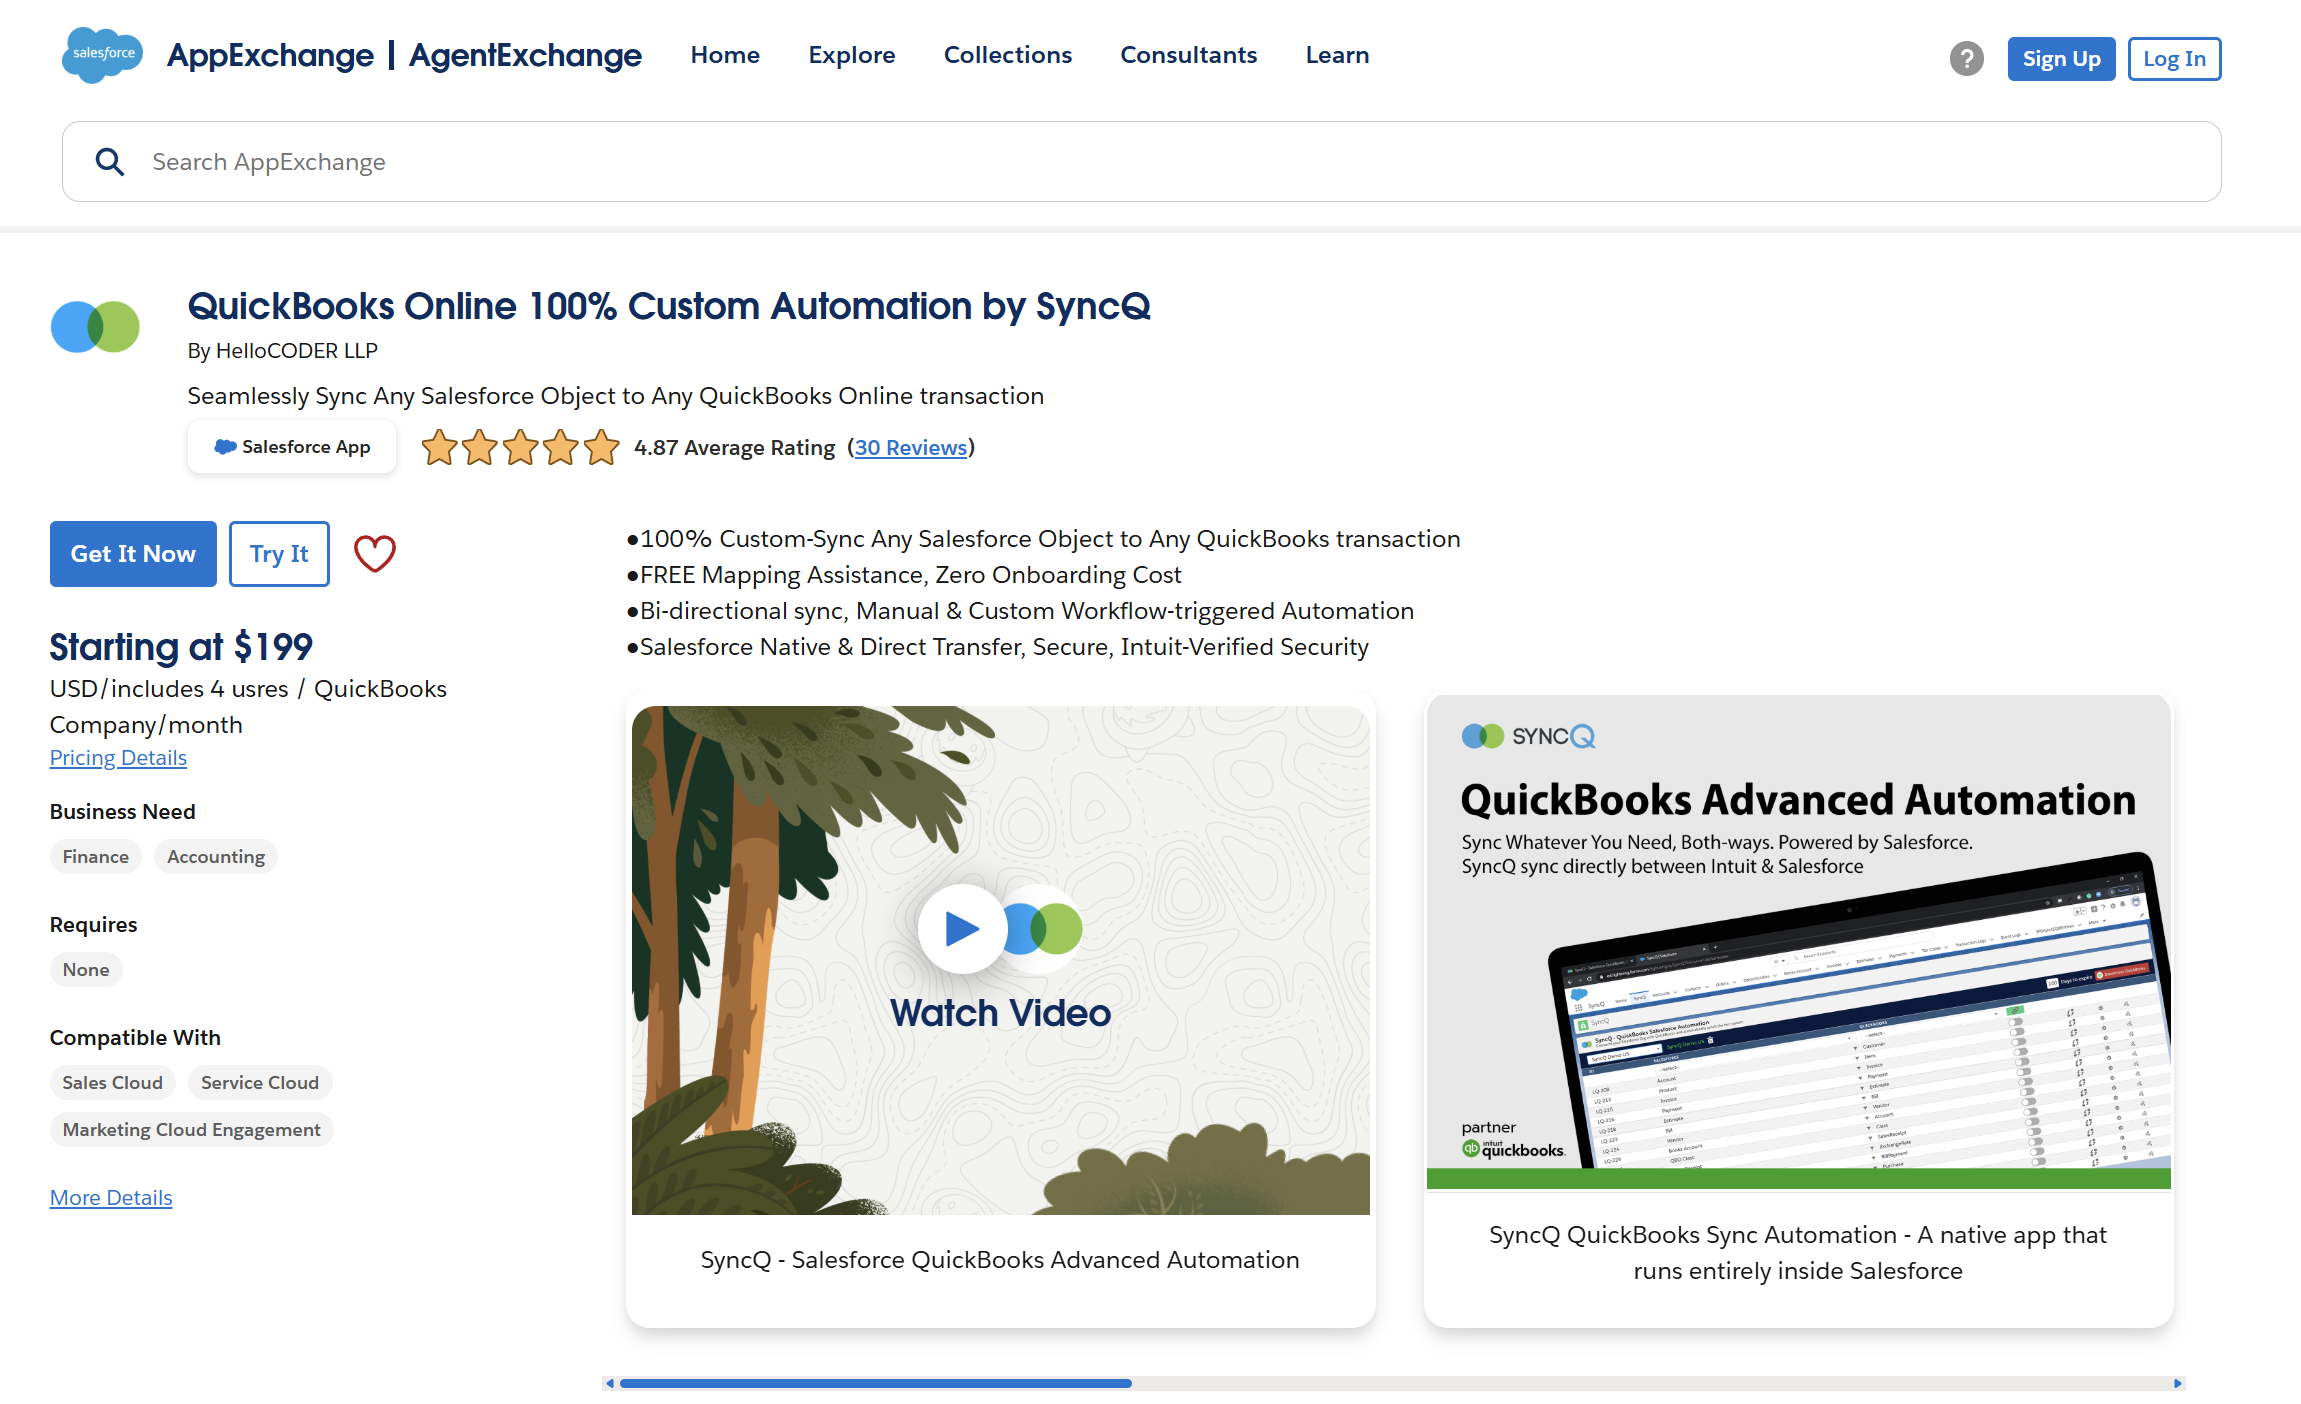Click the five-star rating icons
2301x1404 pixels.
520,448
